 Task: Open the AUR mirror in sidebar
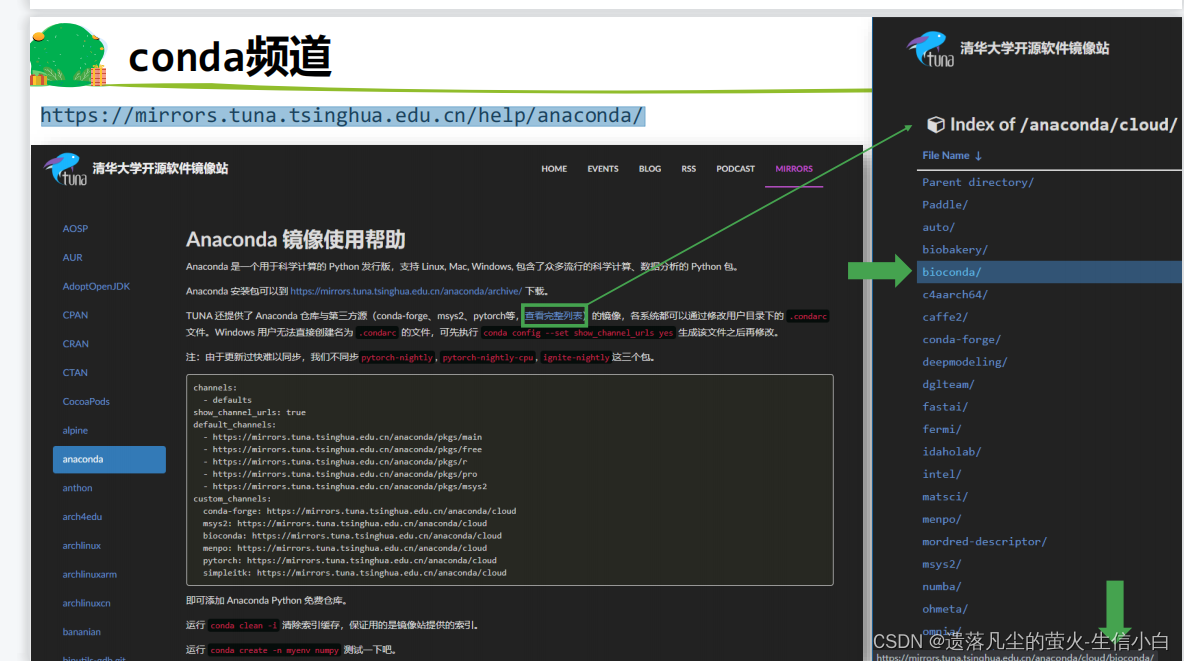[72, 257]
